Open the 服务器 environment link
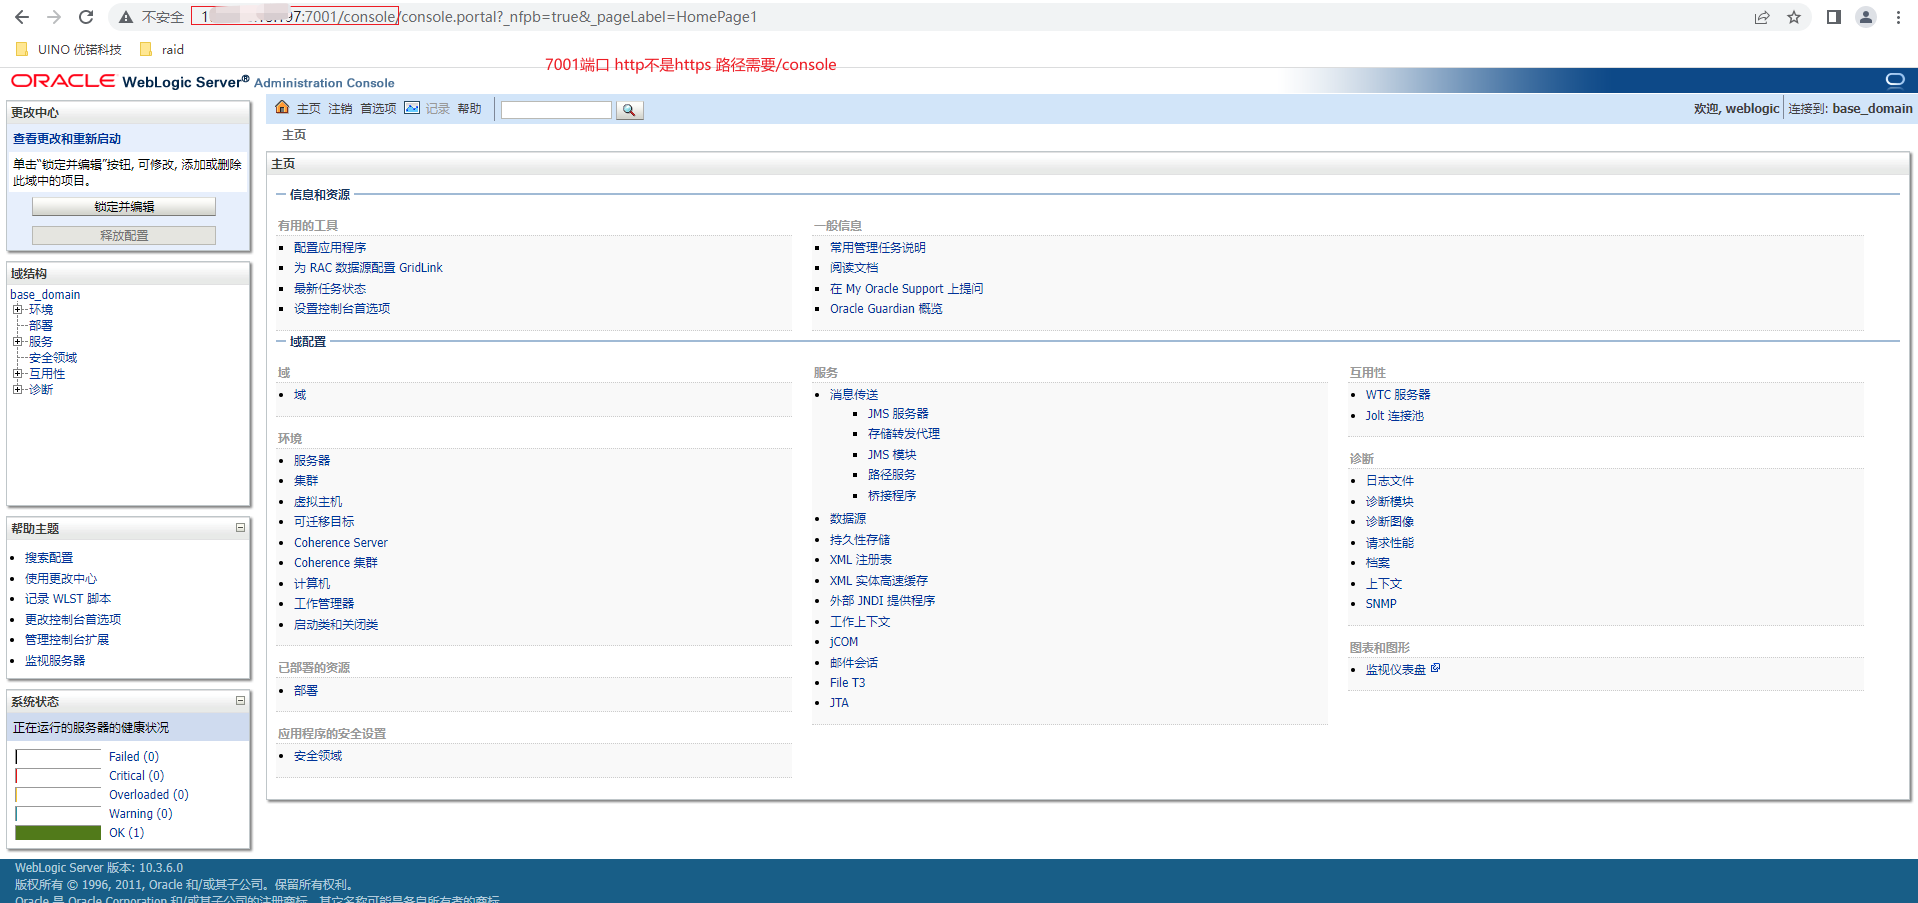1918x903 pixels. 312,461
